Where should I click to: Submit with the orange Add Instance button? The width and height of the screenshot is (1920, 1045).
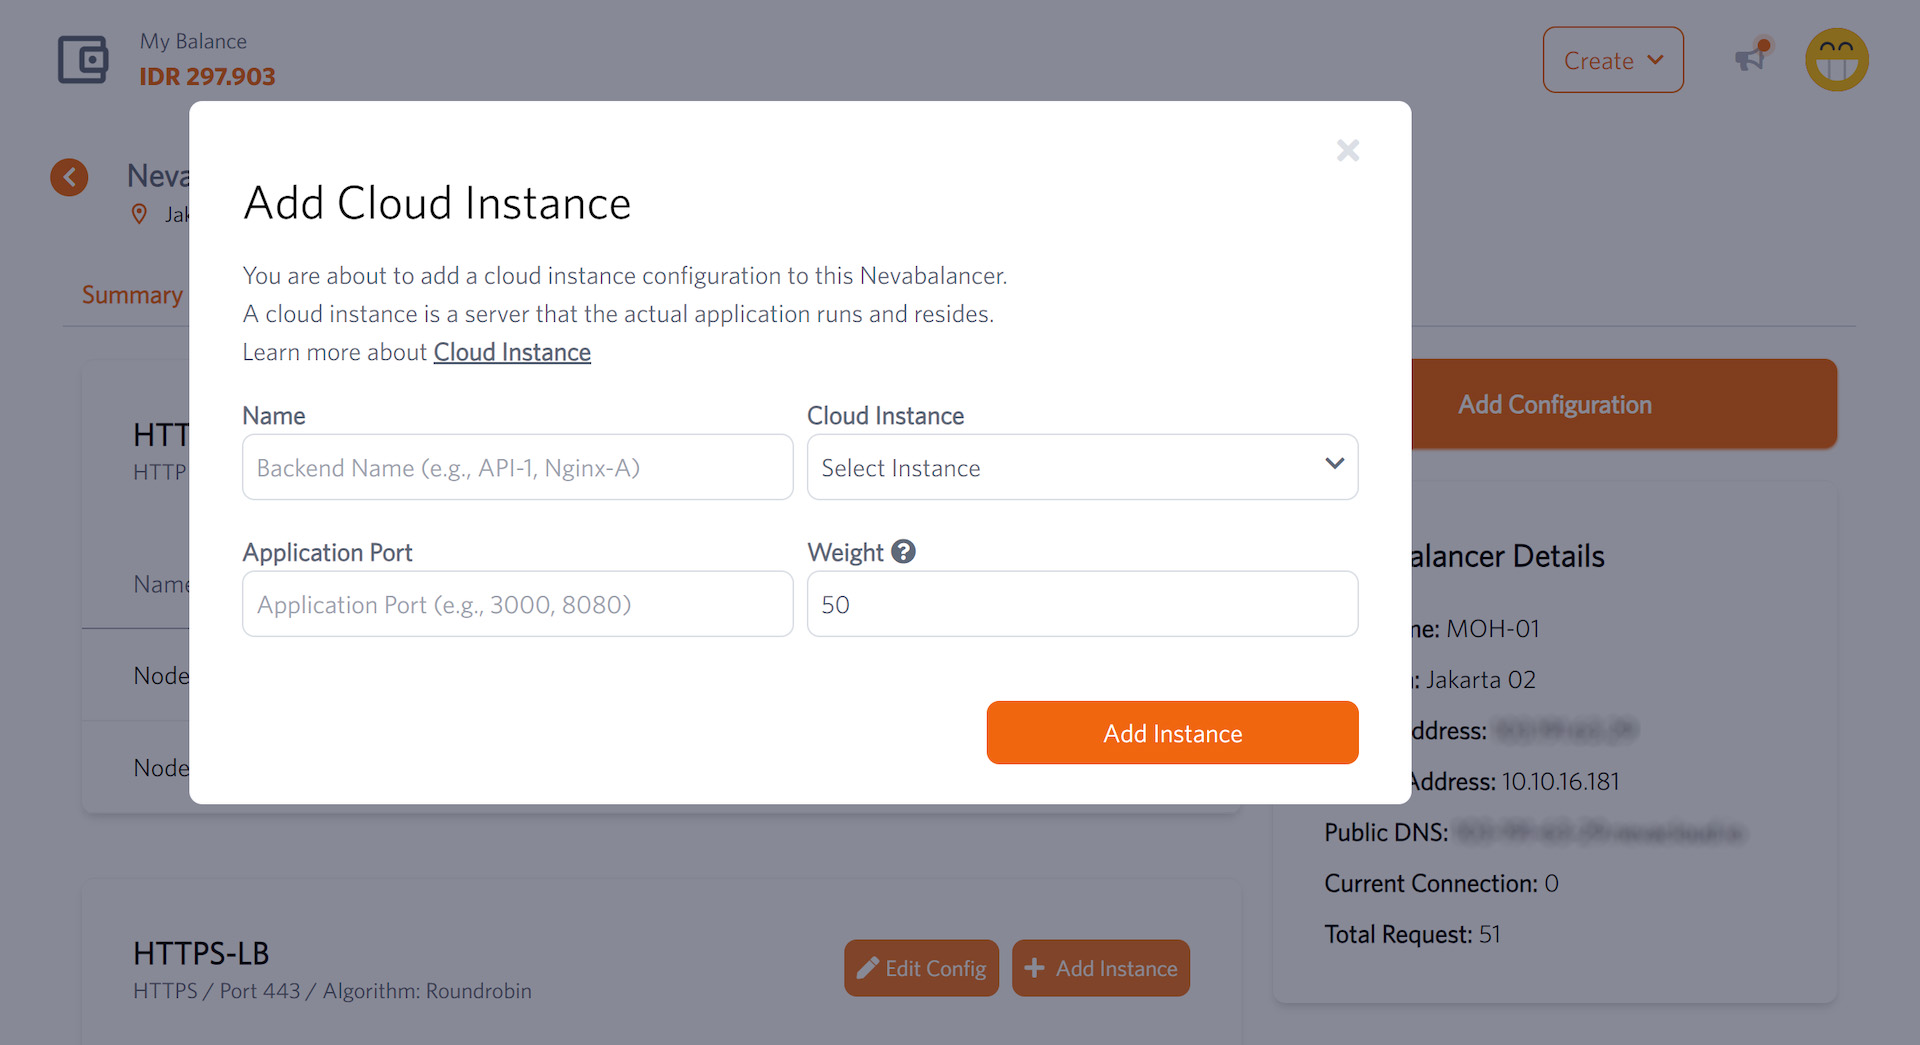click(1172, 733)
